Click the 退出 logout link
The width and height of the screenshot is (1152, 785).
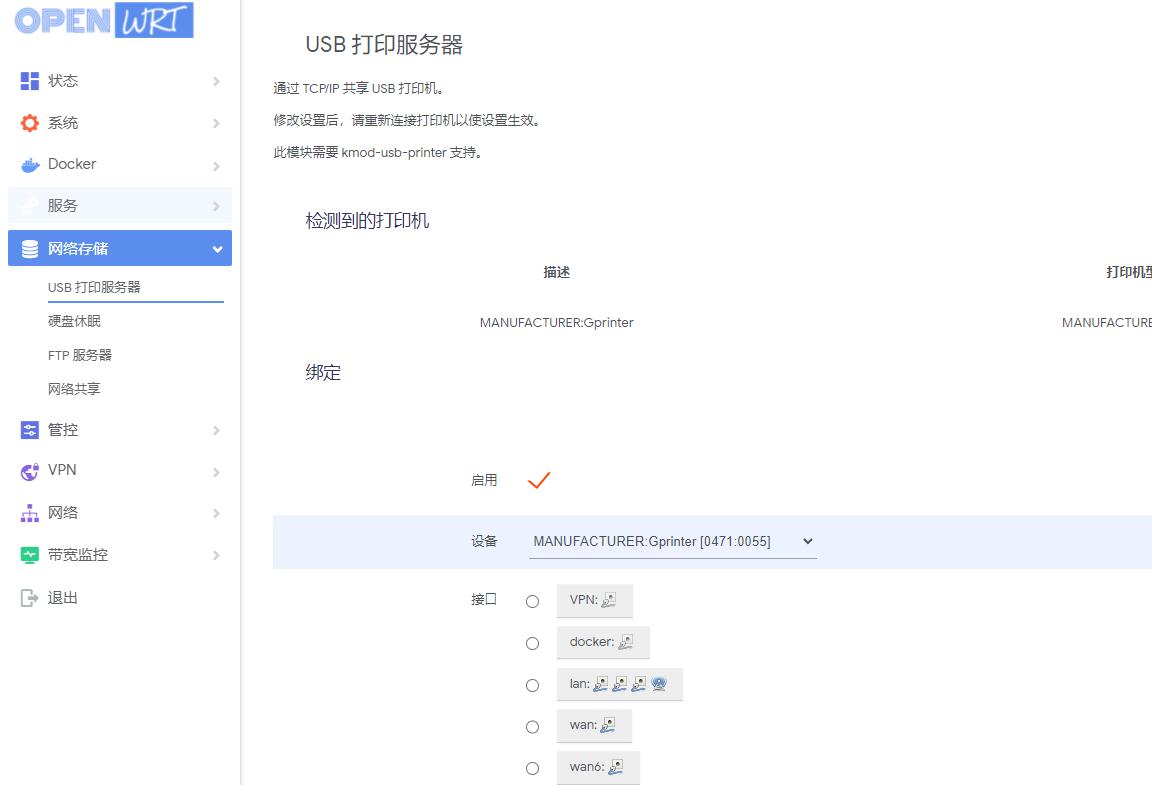(x=60, y=597)
